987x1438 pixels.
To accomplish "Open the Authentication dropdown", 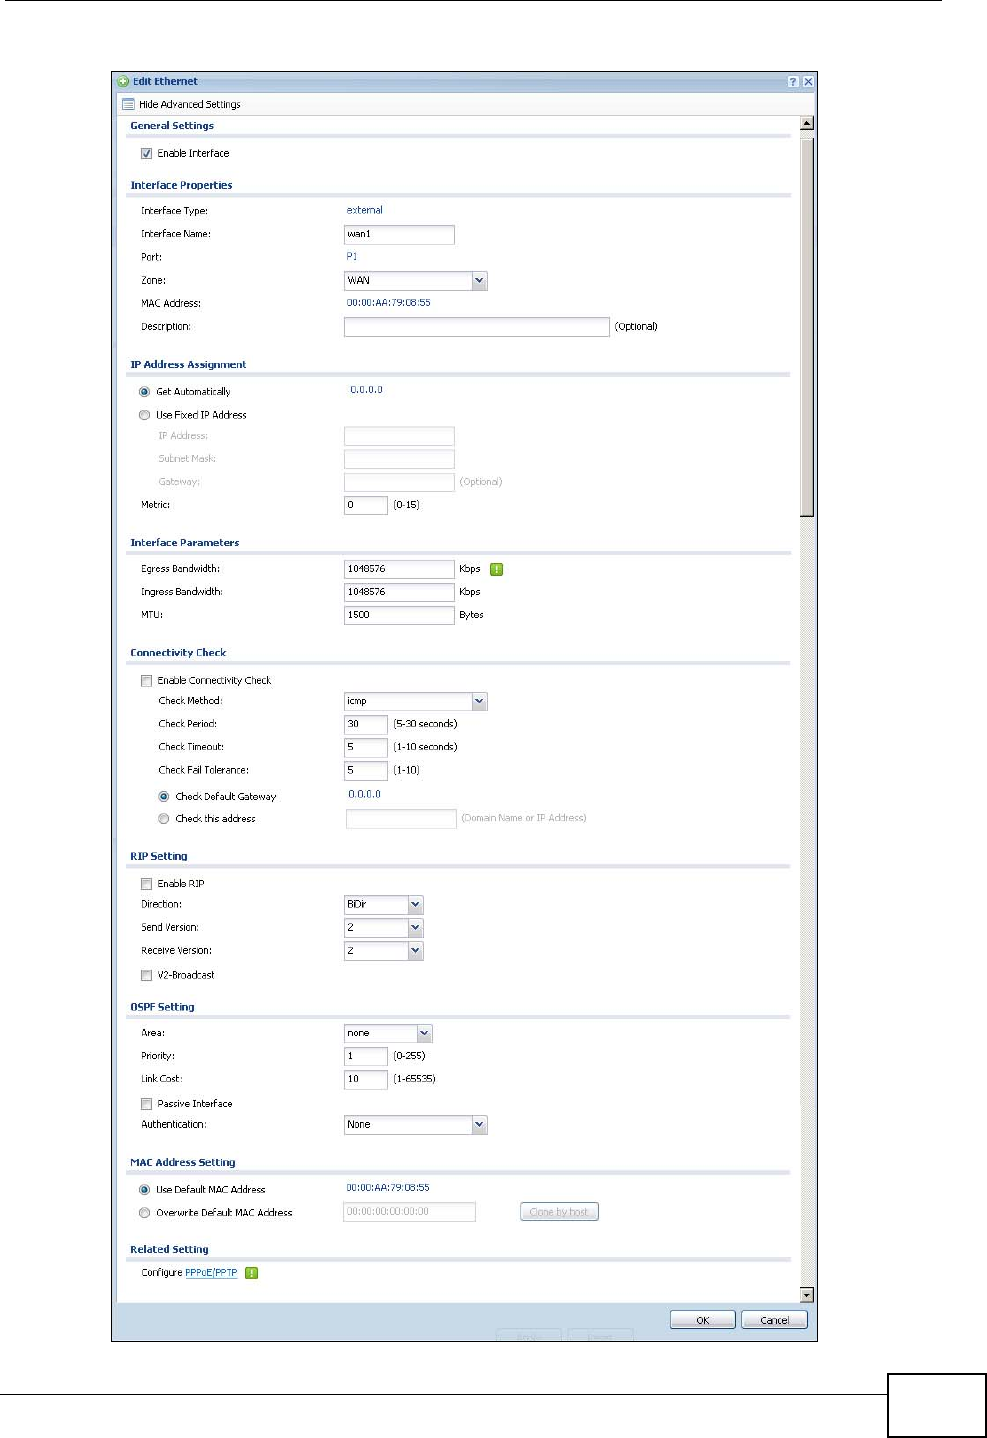I will pyautogui.click(x=415, y=1125).
